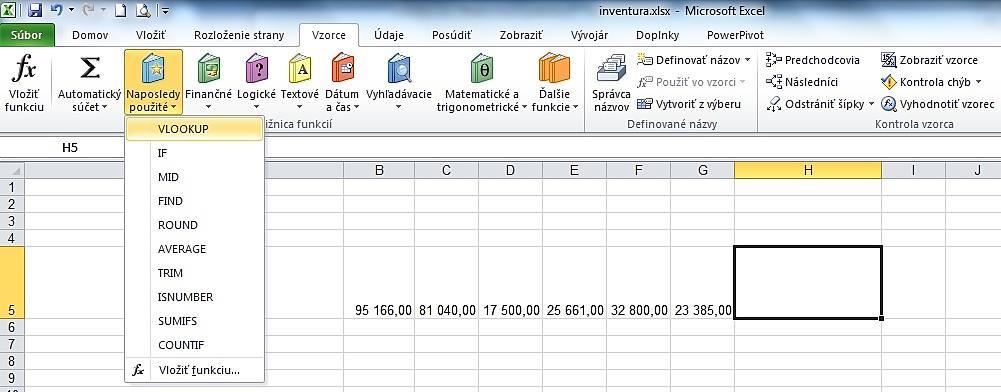Switch to the Údaje ribbon tab
1001x392 pixels.
(389, 35)
